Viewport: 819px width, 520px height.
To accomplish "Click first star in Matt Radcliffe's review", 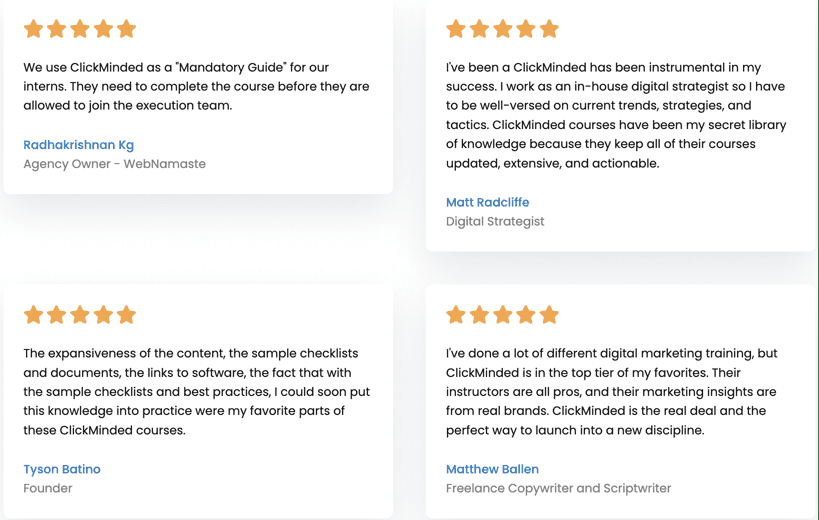I will (456, 29).
